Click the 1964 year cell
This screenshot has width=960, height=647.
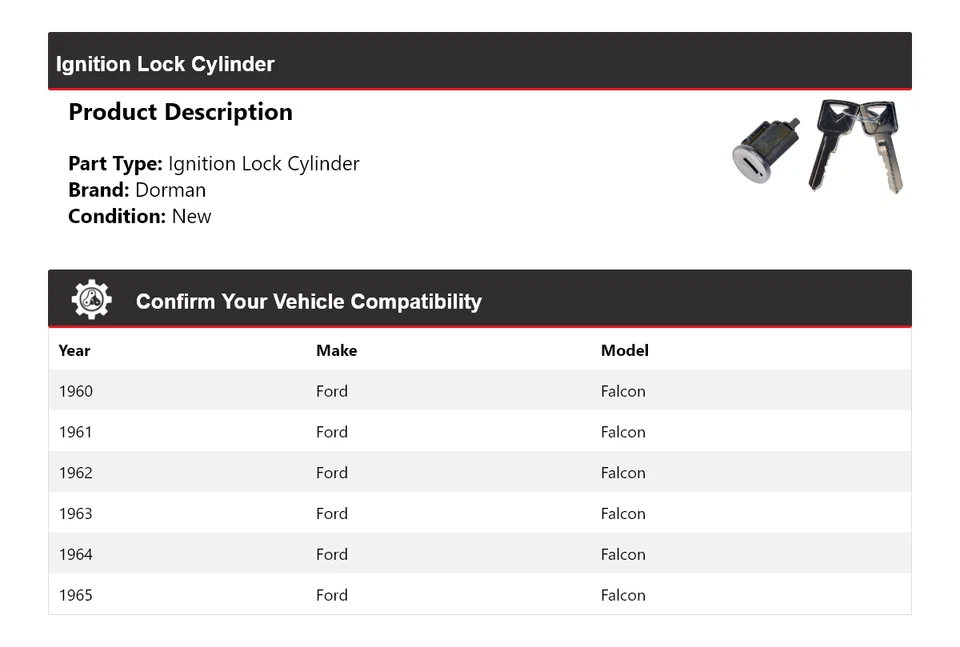click(x=76, y=554)
